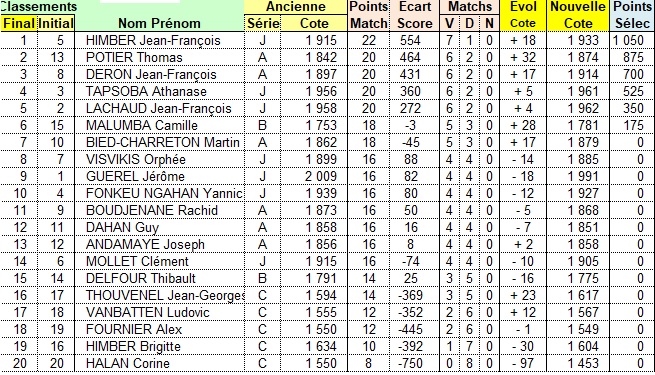
Task: Select the -97 evolution cell
Action: pyautogui.click(x=523, y=363)
